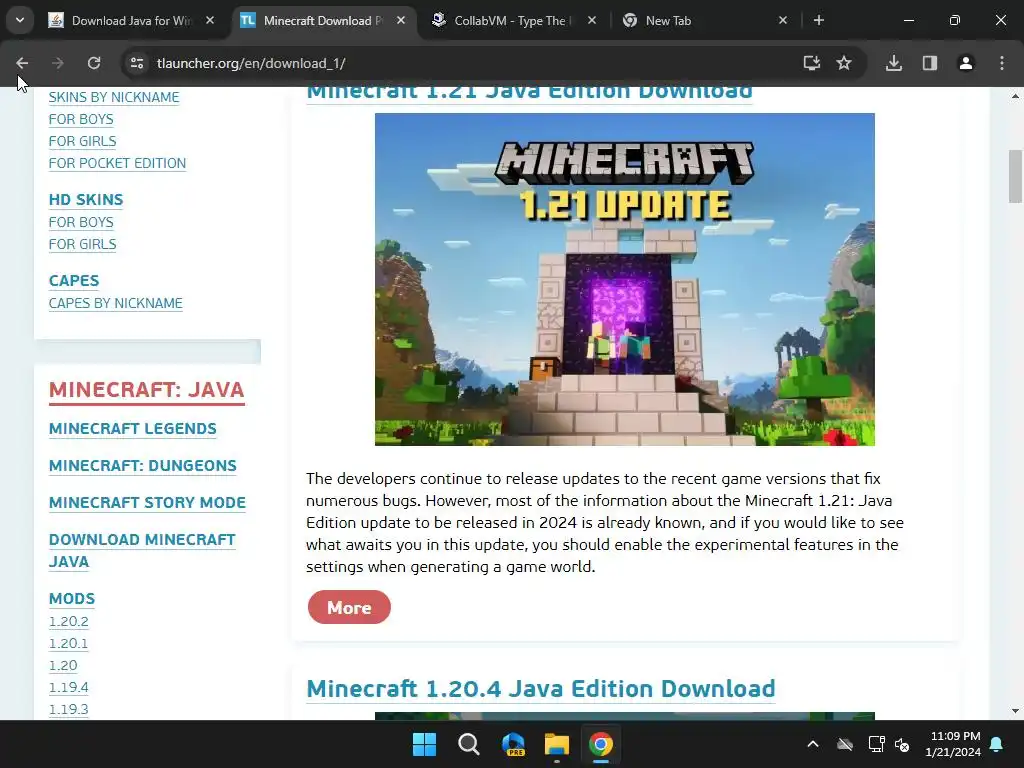The width and height of the screenshot is (1024, 768).
Task: Open Chrome three-dot menu
Action: 1002,63
